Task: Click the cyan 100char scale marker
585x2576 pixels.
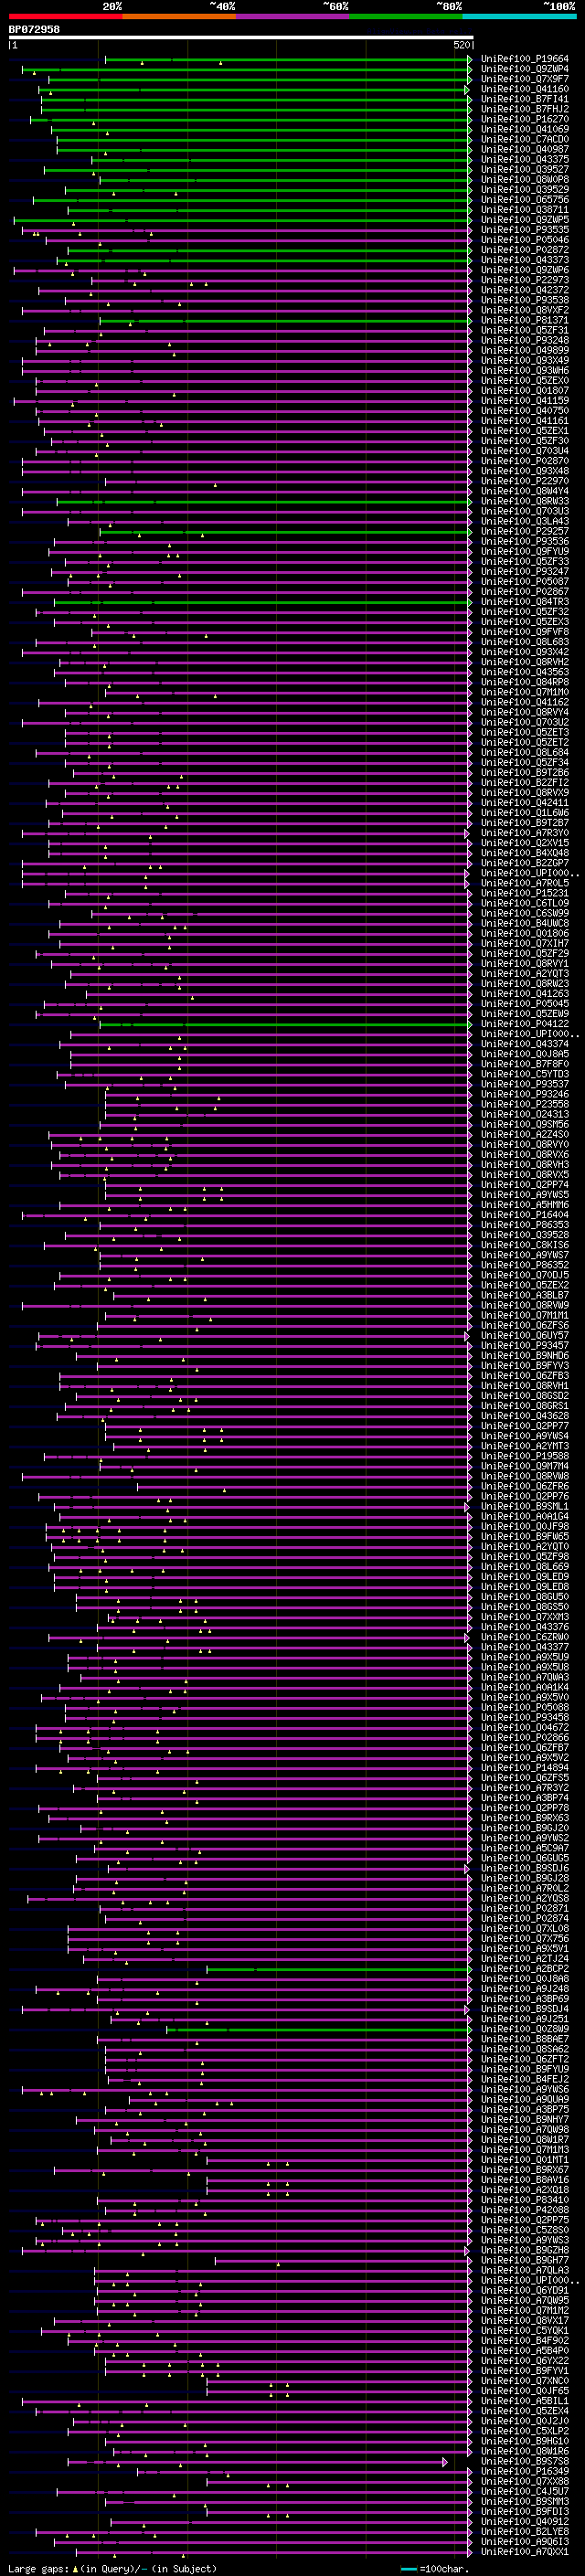Action: tap(408, 2569)
